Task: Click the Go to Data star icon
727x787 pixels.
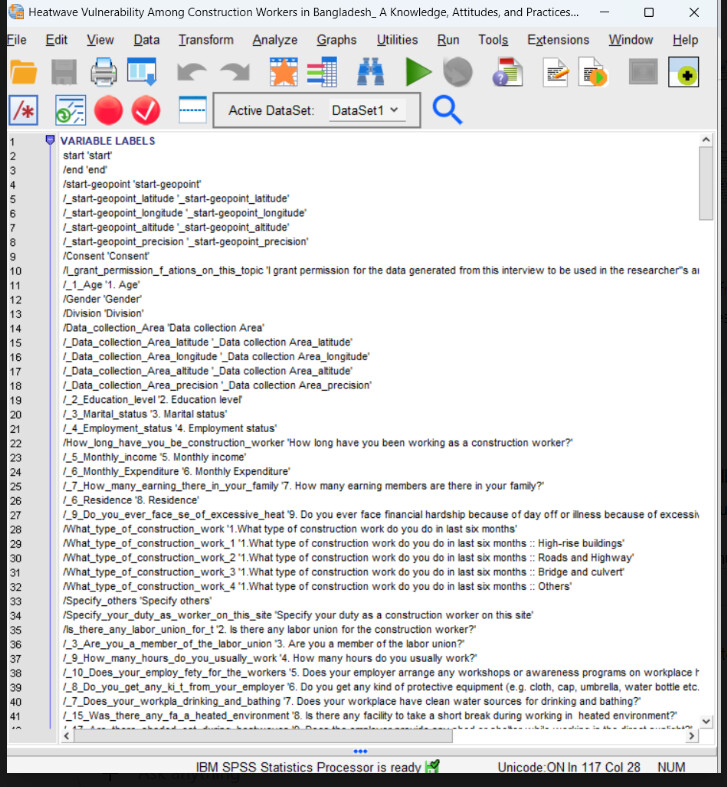Action: click(x=284, y=73)
